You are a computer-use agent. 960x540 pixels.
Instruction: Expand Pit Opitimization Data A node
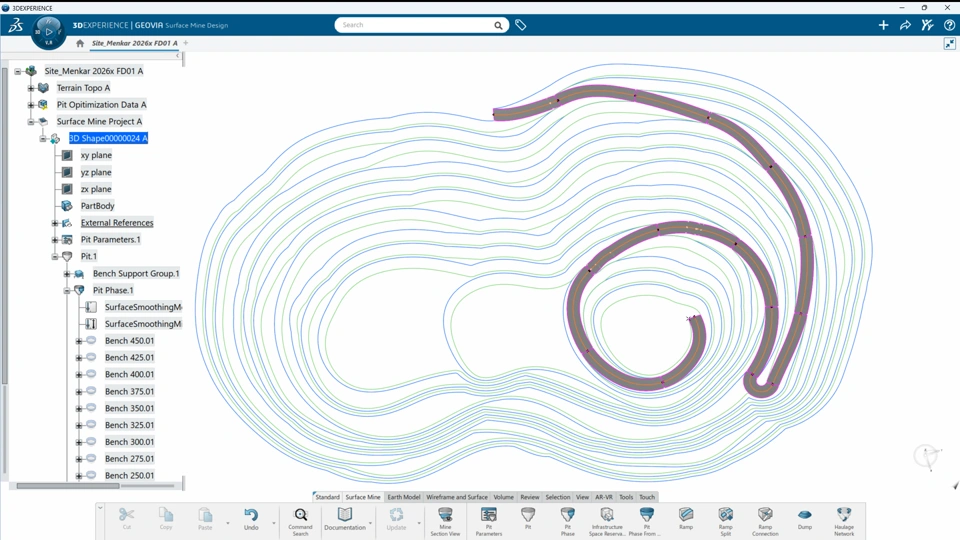click(31, 105)
